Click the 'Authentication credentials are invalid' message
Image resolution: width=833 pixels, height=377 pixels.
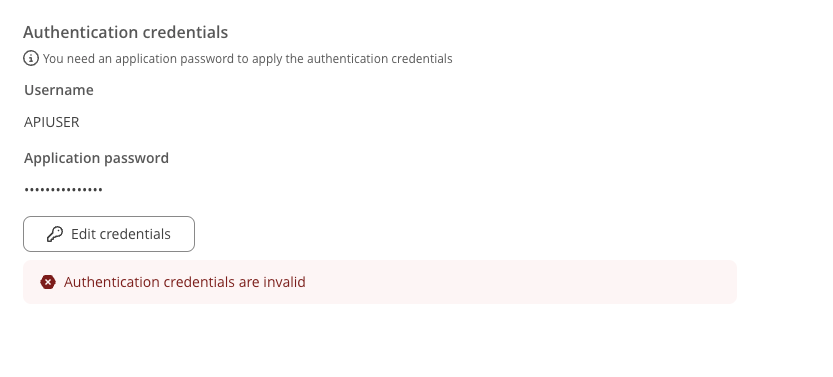[x=184, y=282]
